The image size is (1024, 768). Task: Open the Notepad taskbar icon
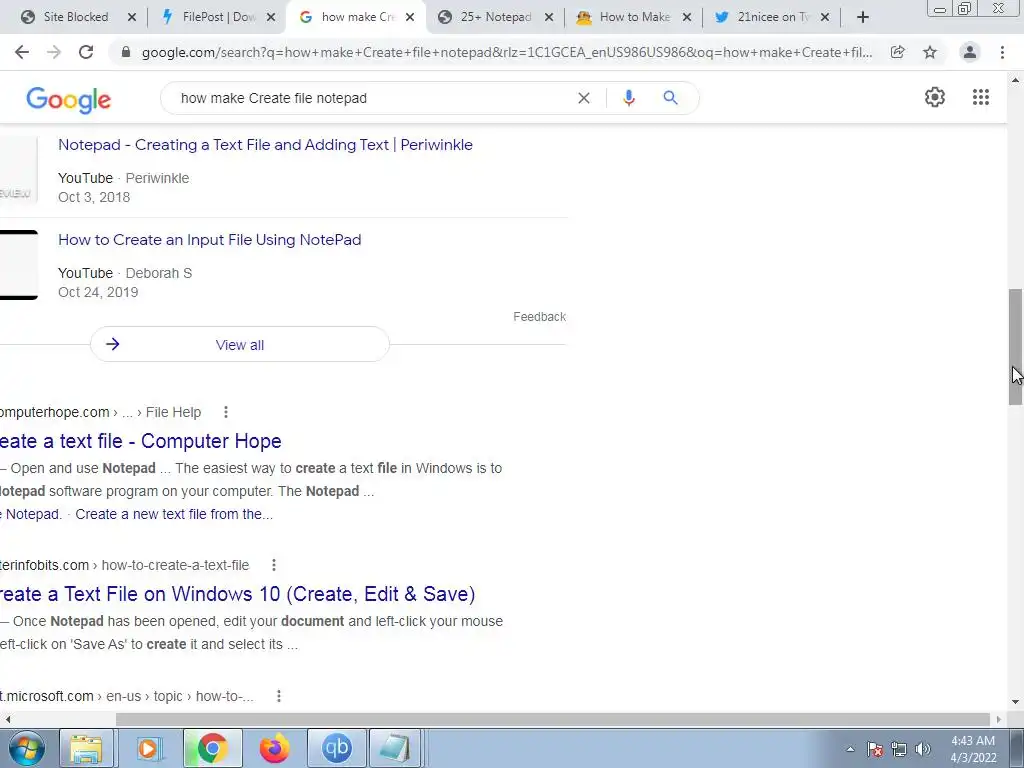396,748
